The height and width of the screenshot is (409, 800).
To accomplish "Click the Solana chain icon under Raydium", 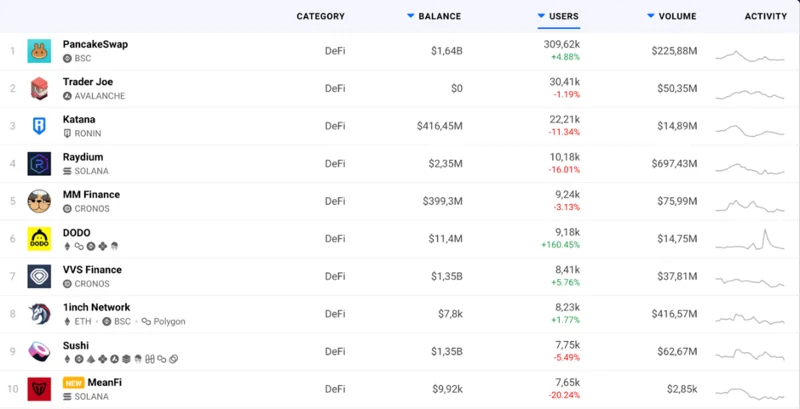I will [67, 171].
